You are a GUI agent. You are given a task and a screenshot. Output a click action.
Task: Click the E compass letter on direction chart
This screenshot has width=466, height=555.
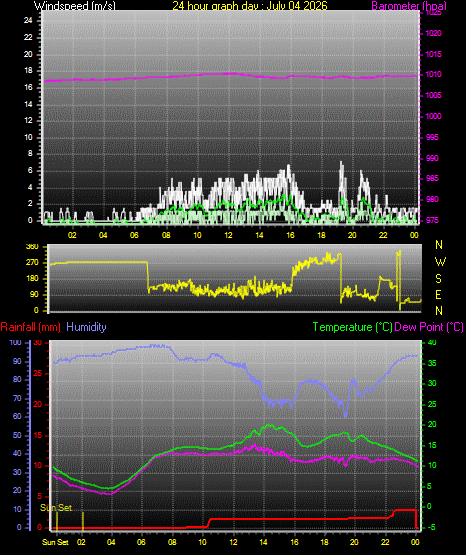(x=438, y=294)
